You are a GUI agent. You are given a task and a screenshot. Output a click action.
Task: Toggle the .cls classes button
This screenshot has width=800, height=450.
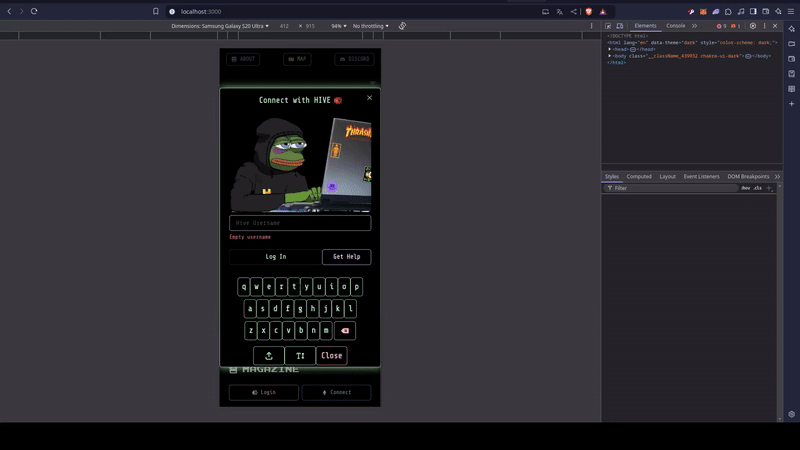(x=758, y=188)
